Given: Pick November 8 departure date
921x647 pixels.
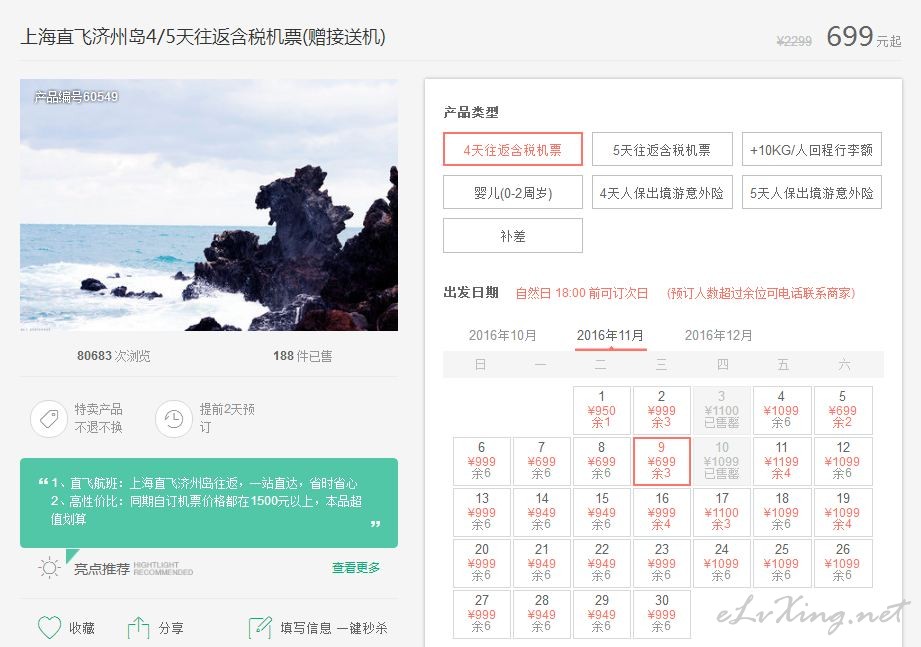Looking at the screenshot, I should pos(601,461).
